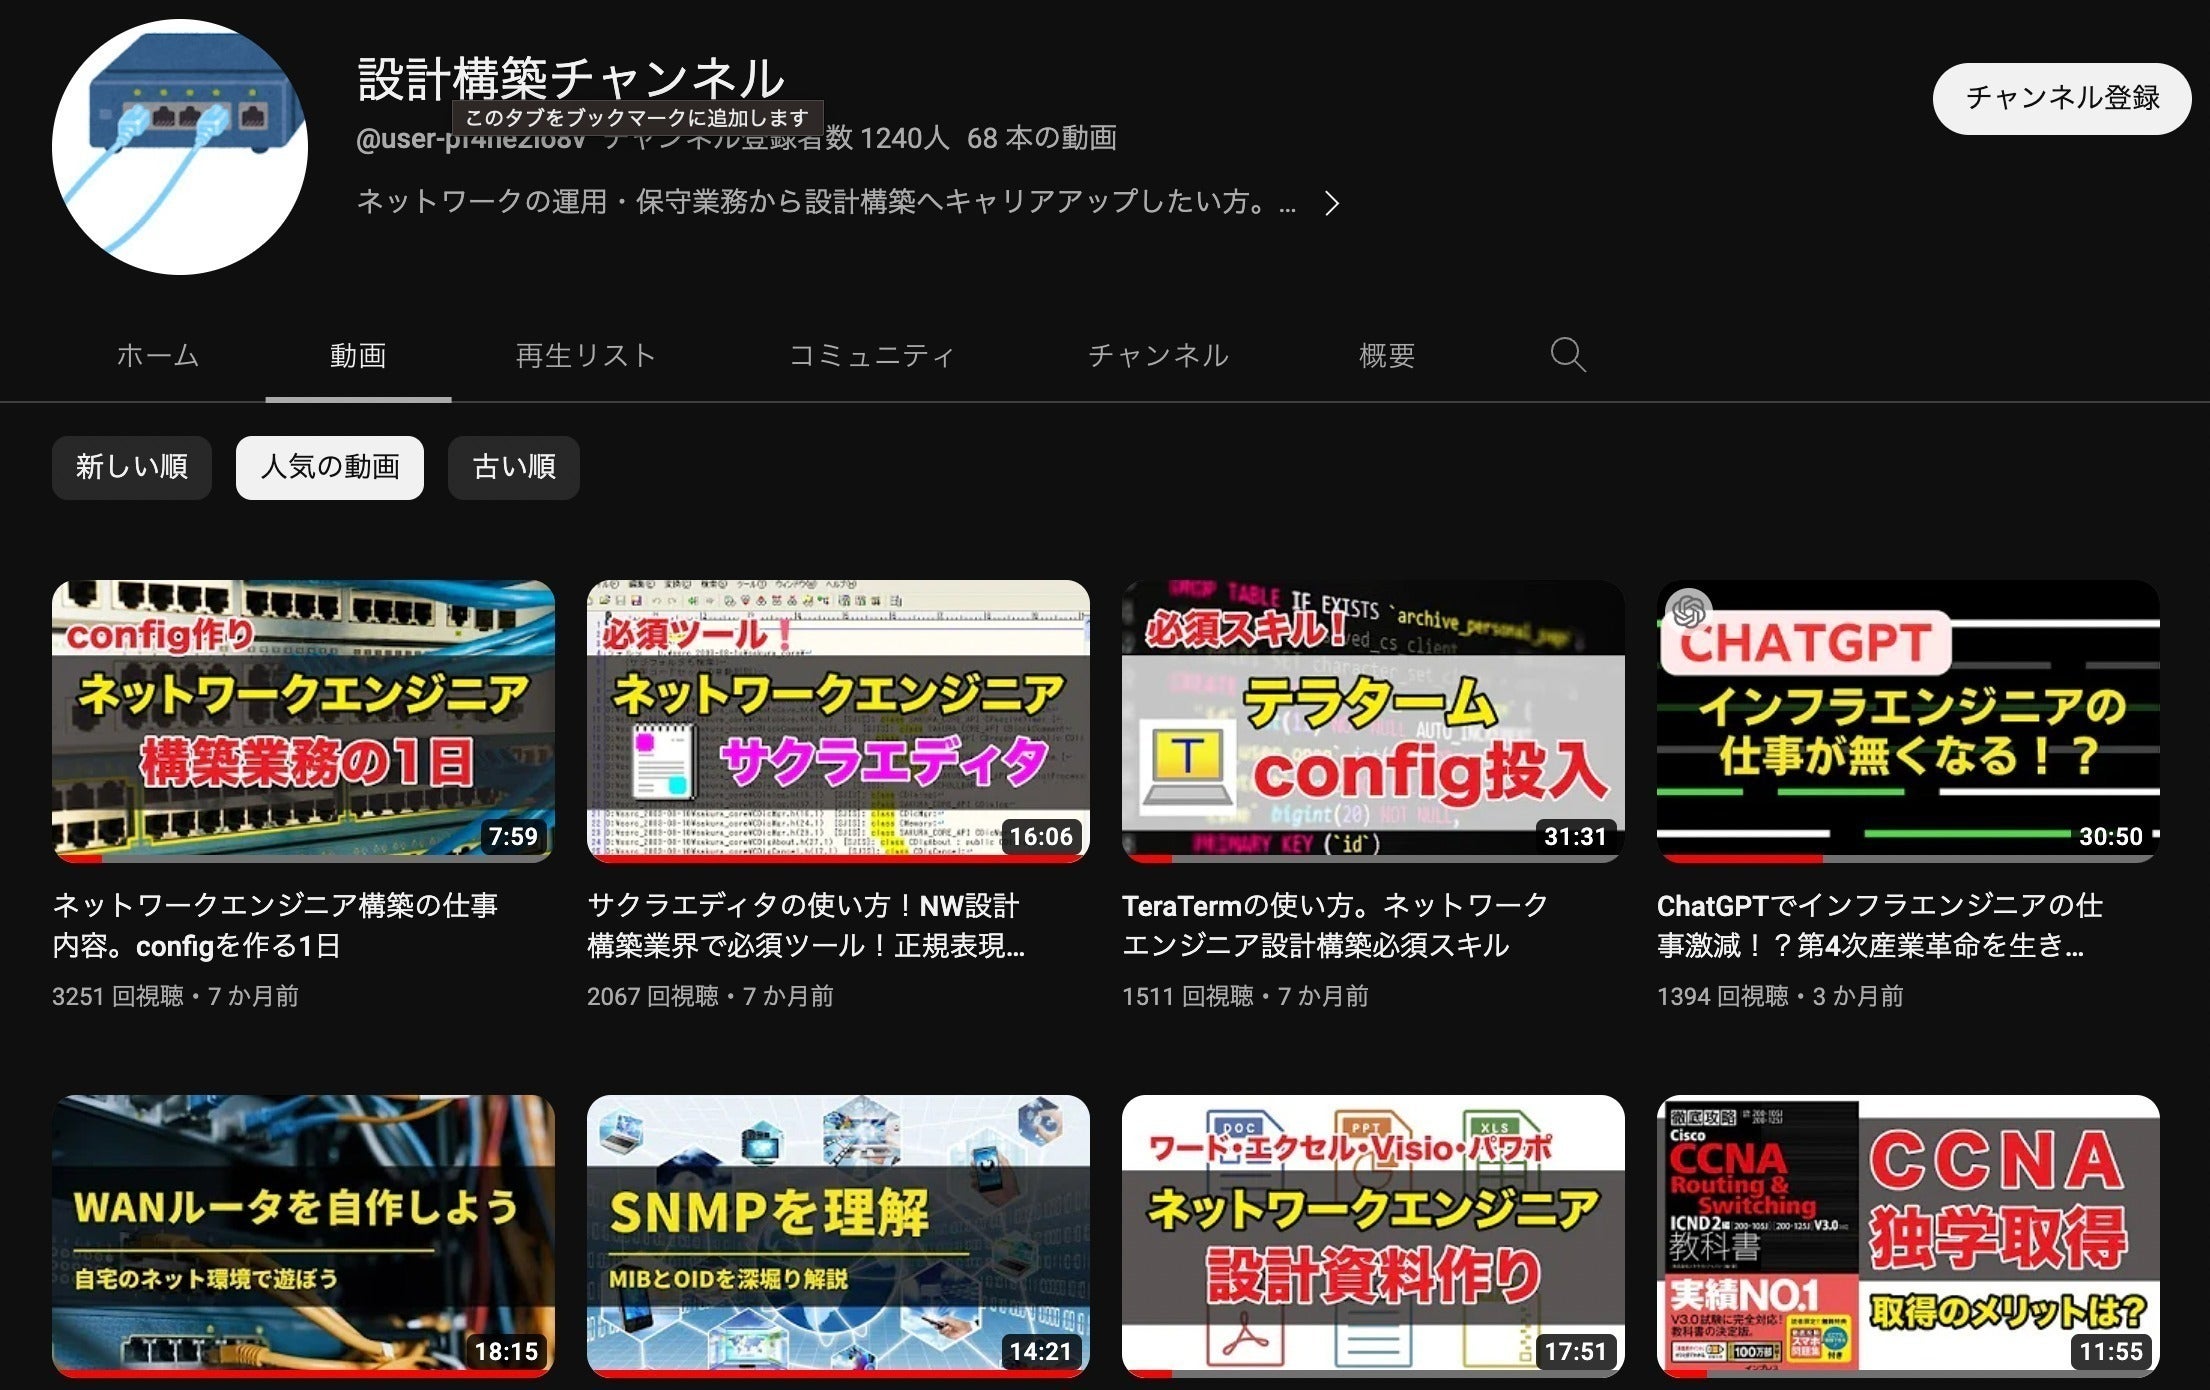
Task: Open the サクラエディタ video thumbnail
Action: (x=838, y=720)
